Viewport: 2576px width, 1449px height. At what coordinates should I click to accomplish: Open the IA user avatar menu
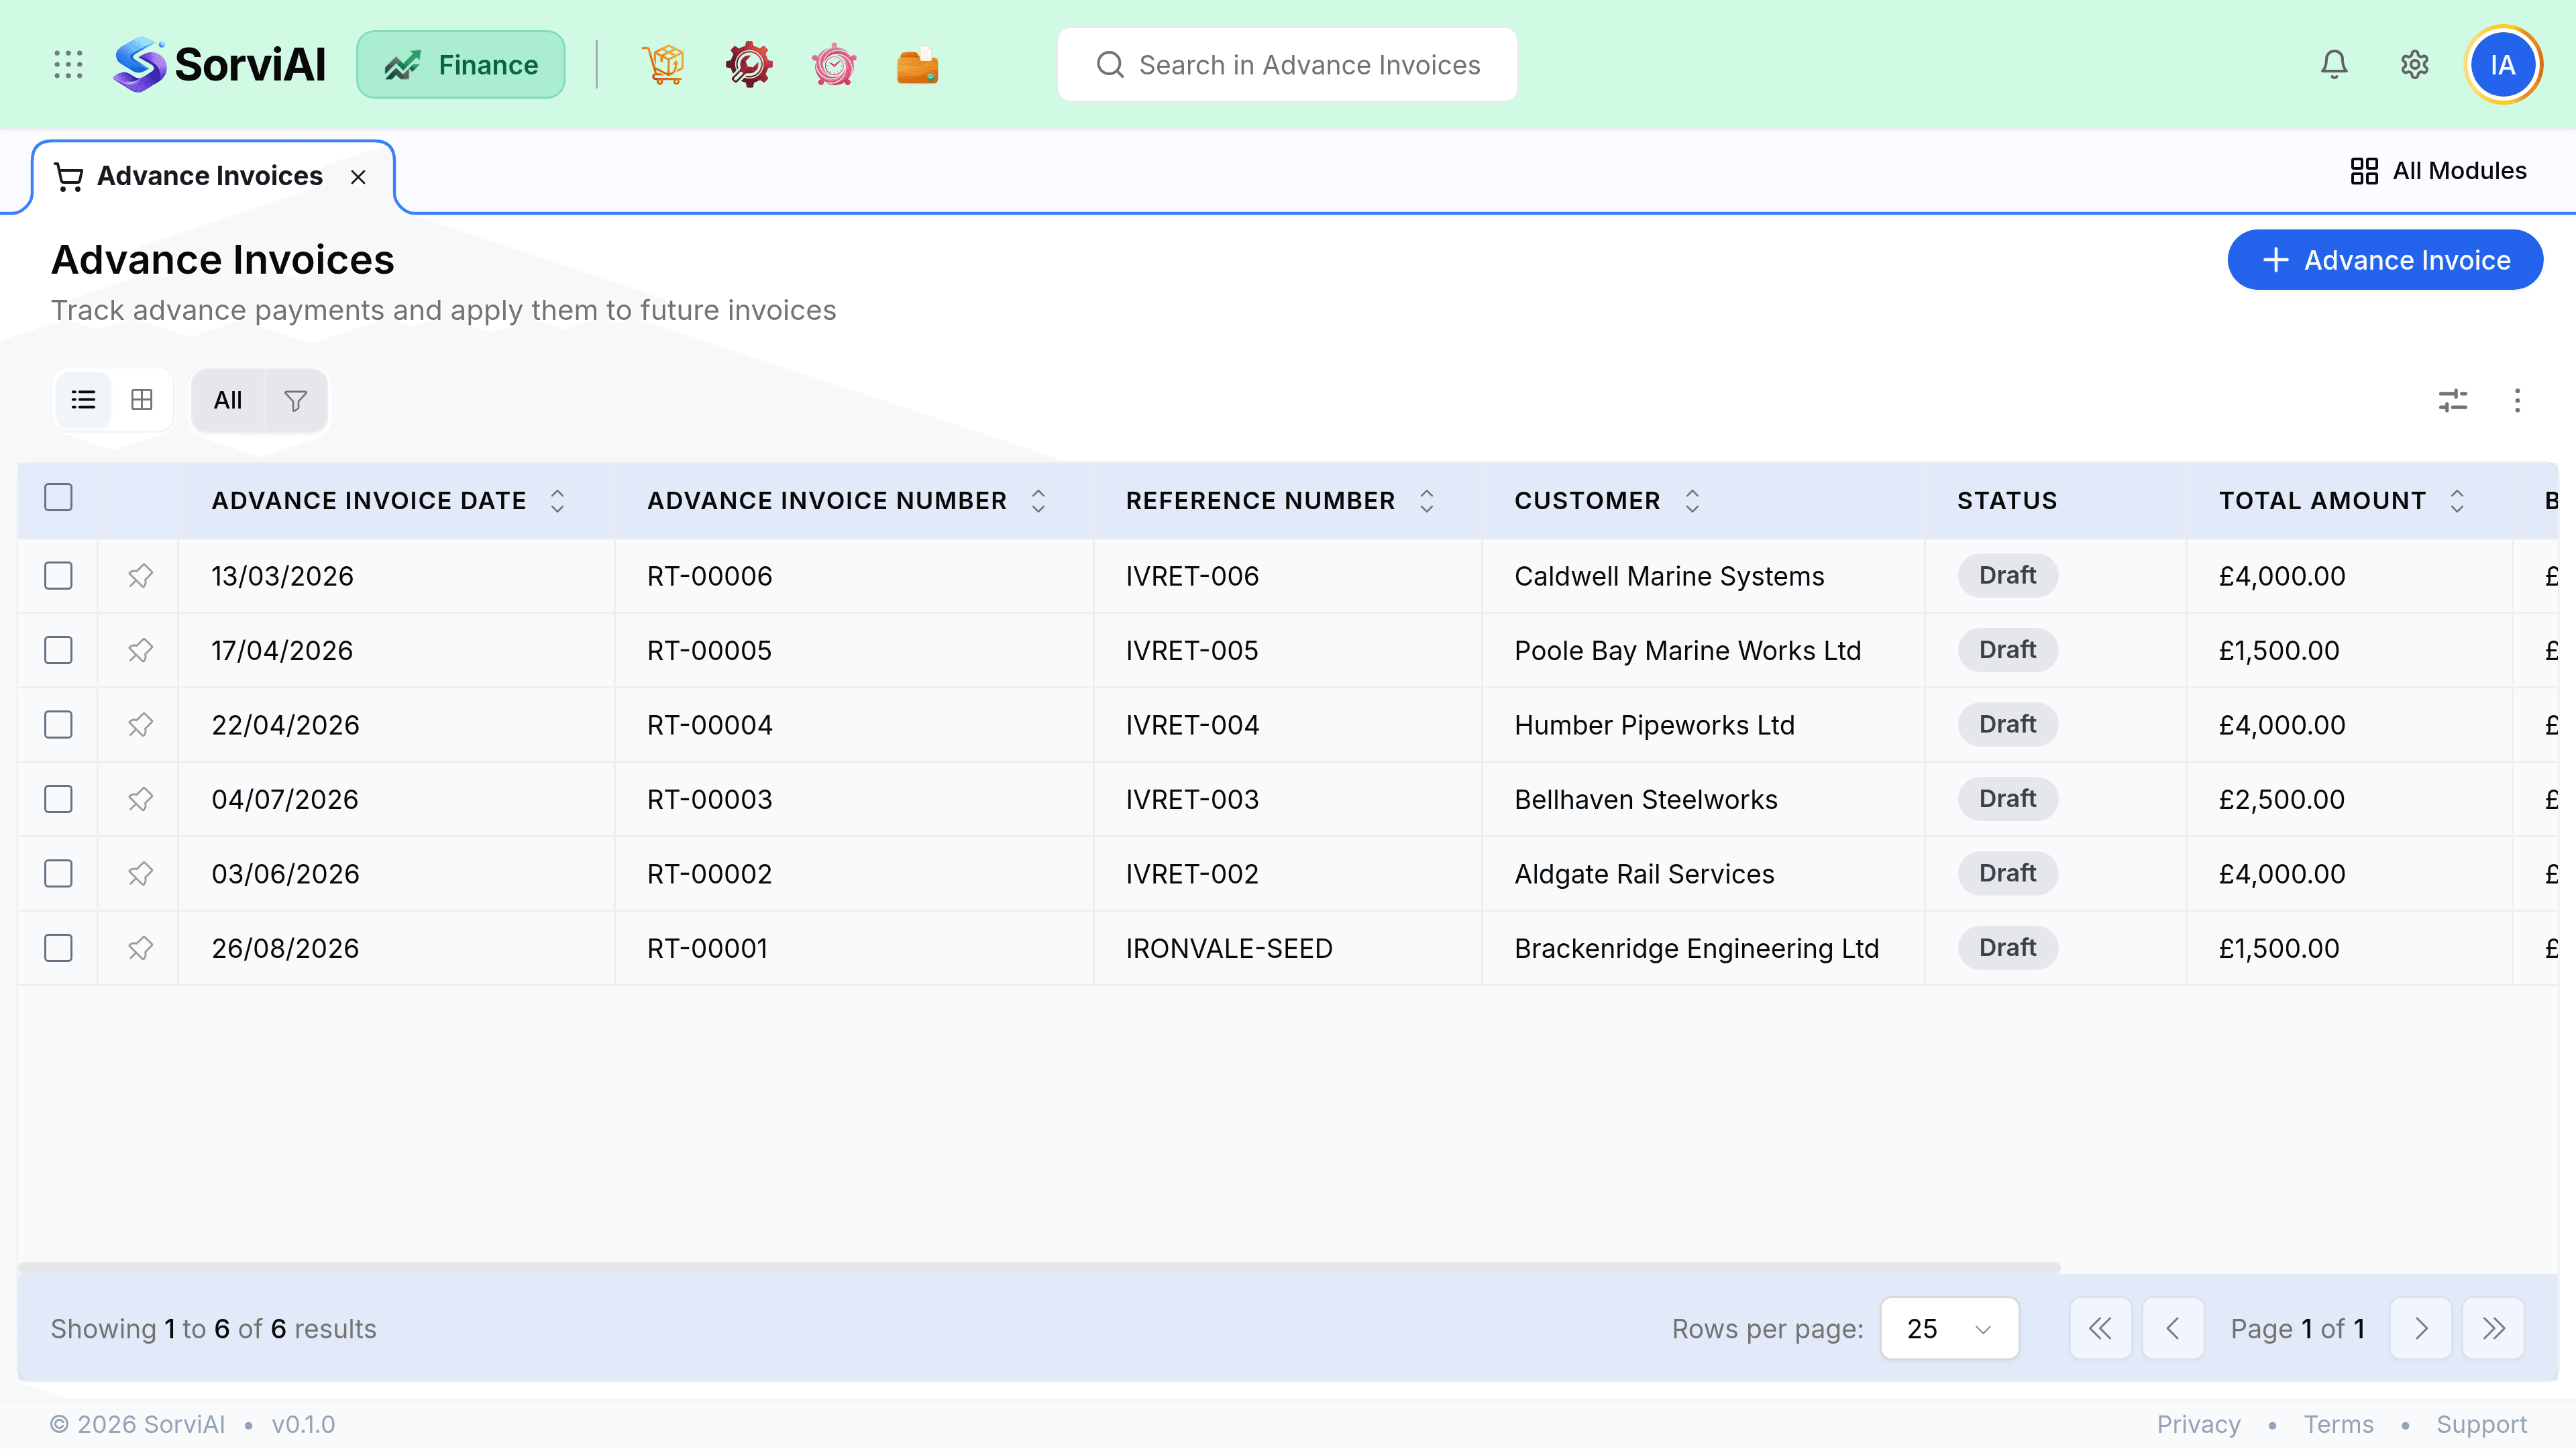[2502, 65]
